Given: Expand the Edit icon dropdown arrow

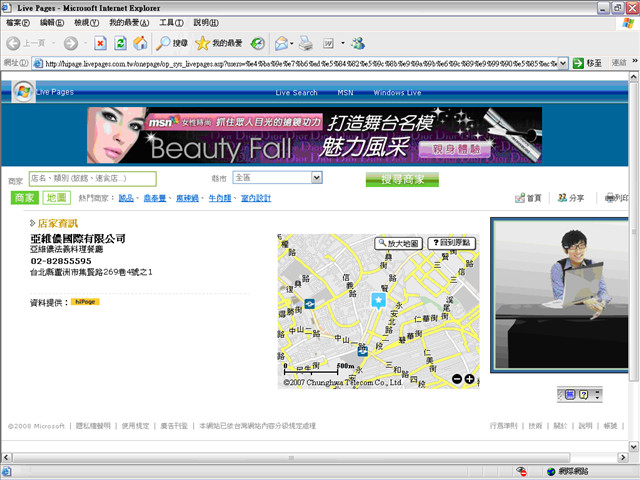Looking at the screenshot, I should (342, 43).
